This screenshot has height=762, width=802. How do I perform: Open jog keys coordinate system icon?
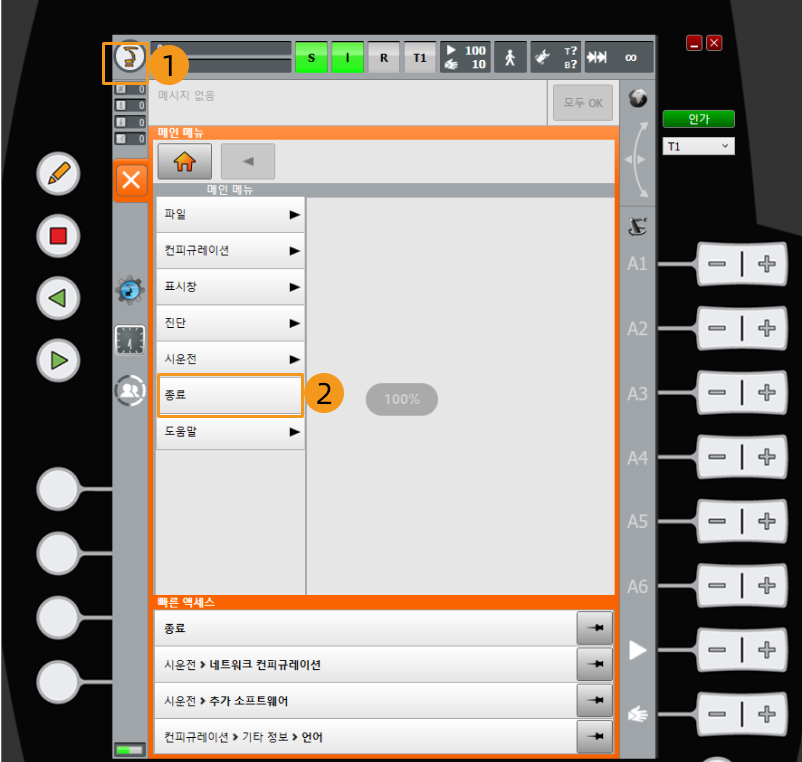[x=637, y=226]
